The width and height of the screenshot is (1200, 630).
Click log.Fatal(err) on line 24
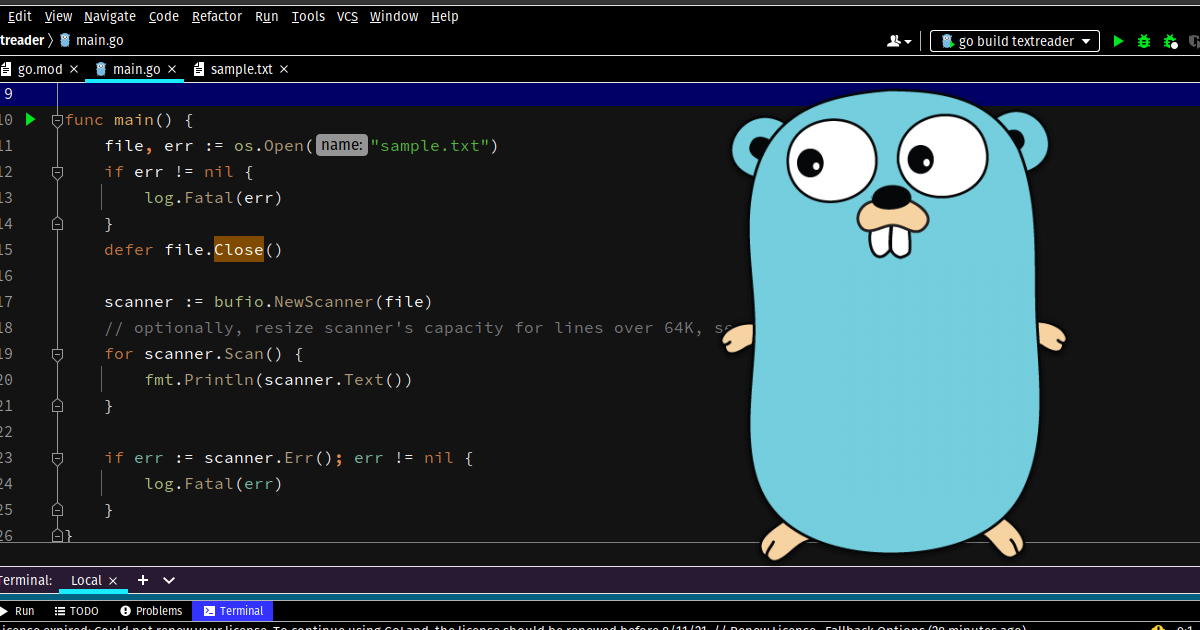click(213, 484)
